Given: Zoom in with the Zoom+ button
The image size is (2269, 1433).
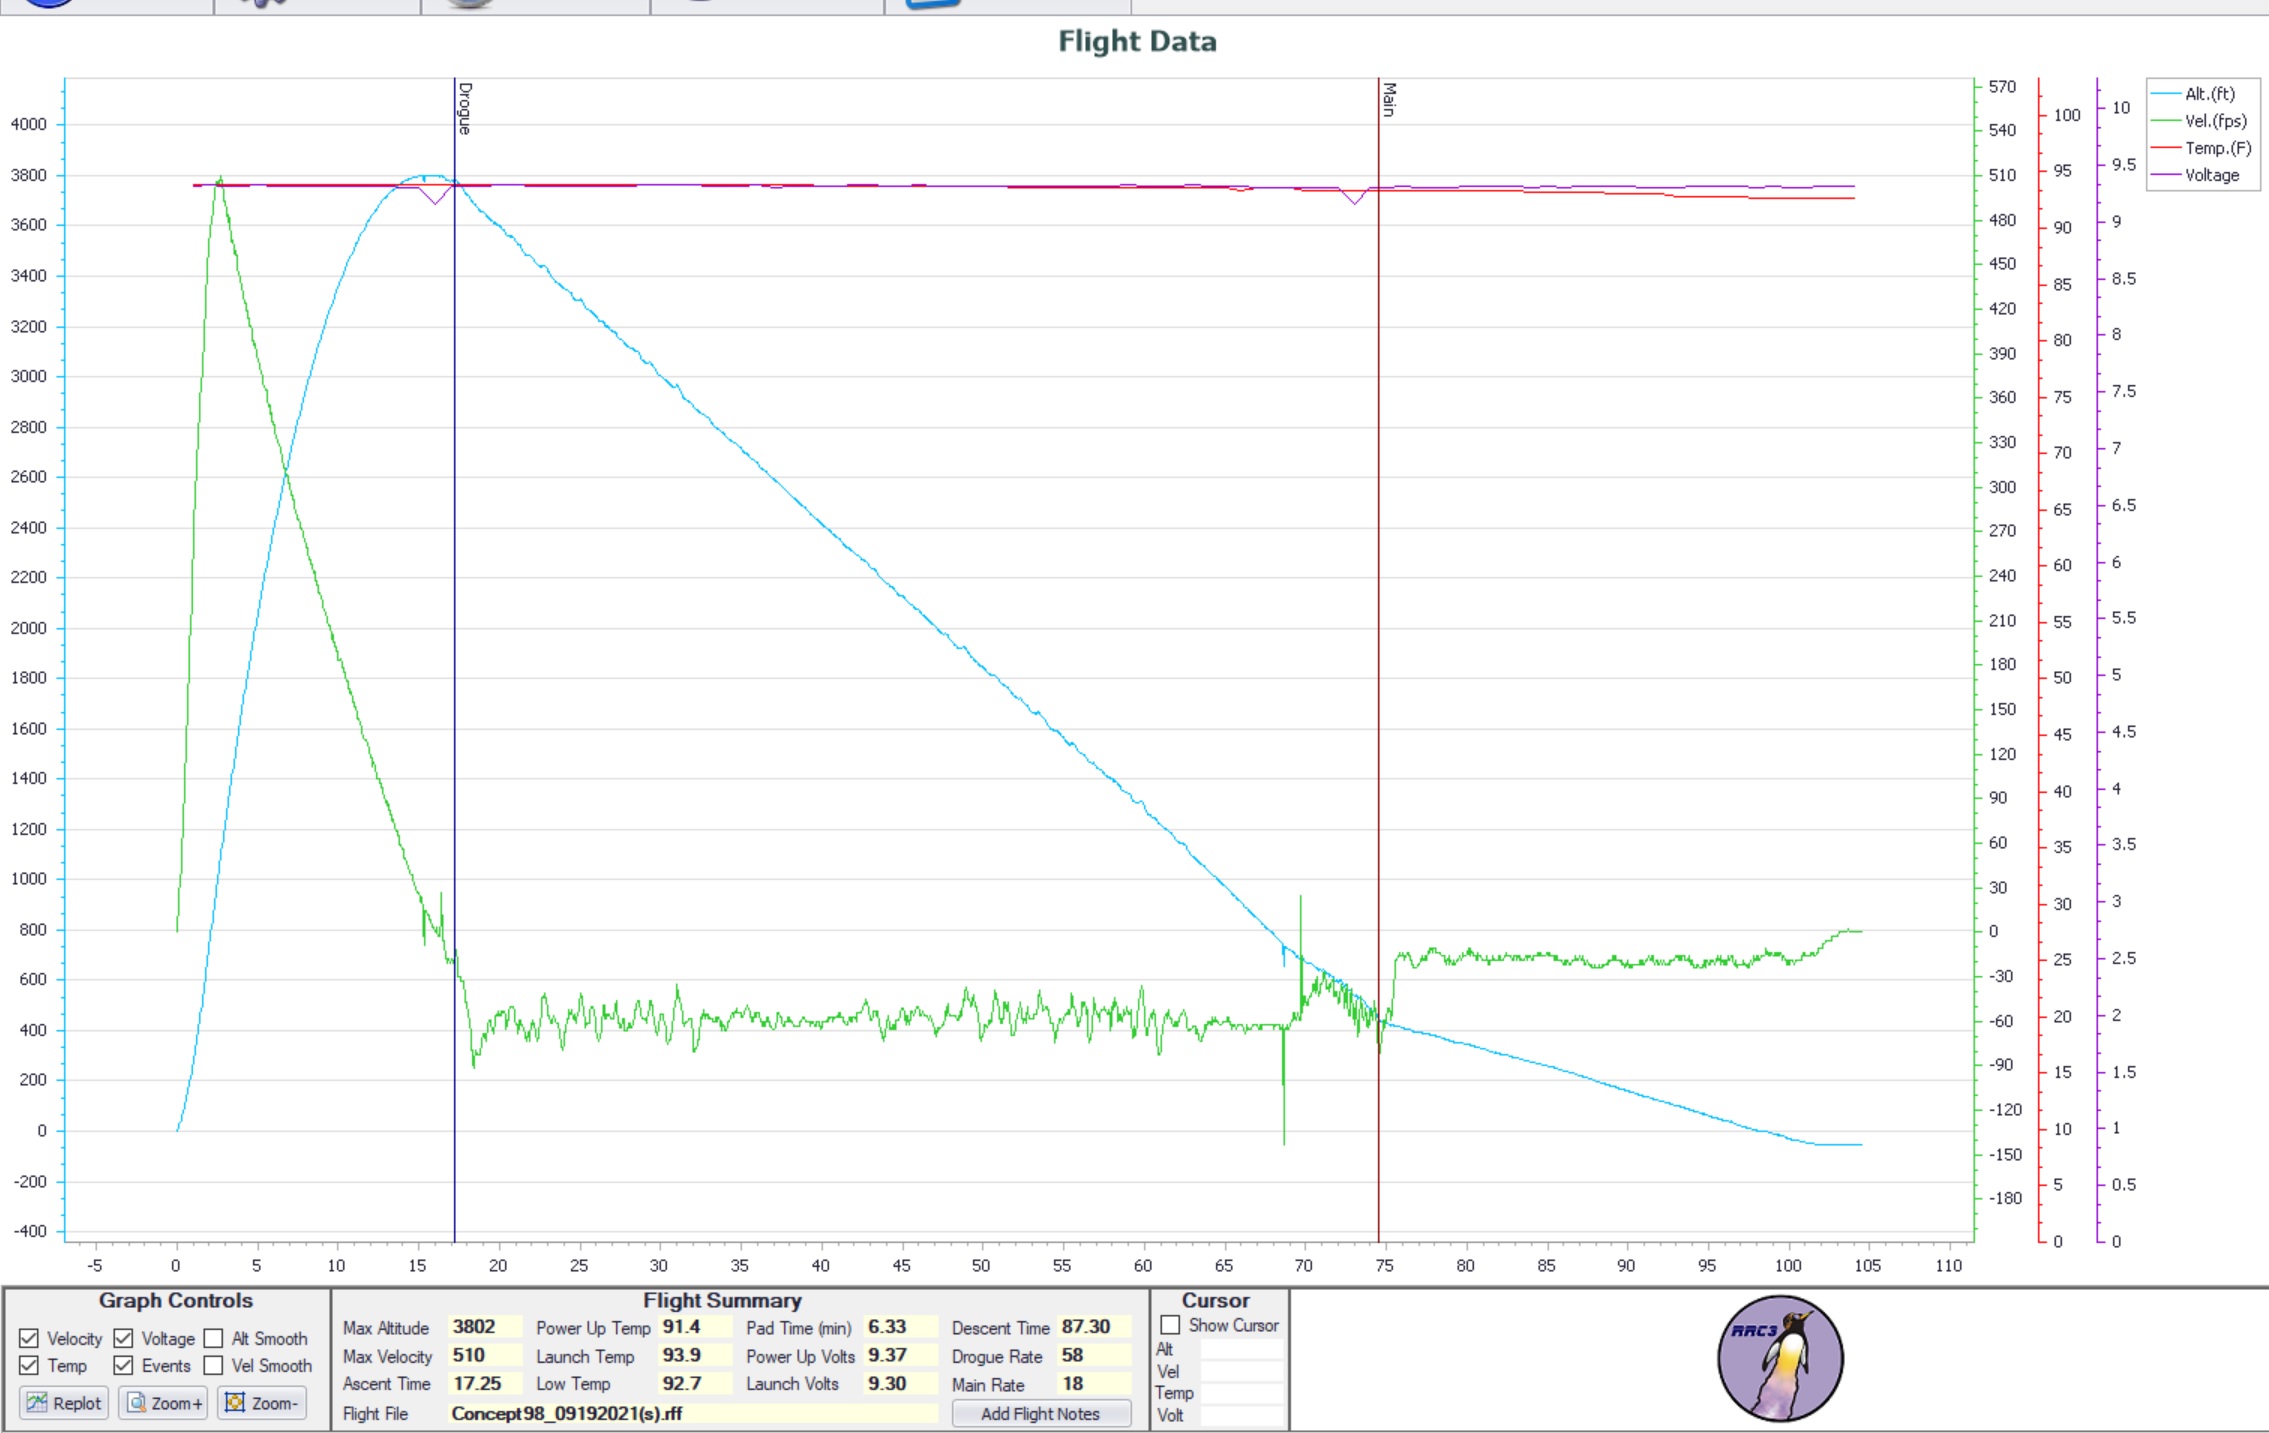Looking at the screenshot, I should 164,1403.
